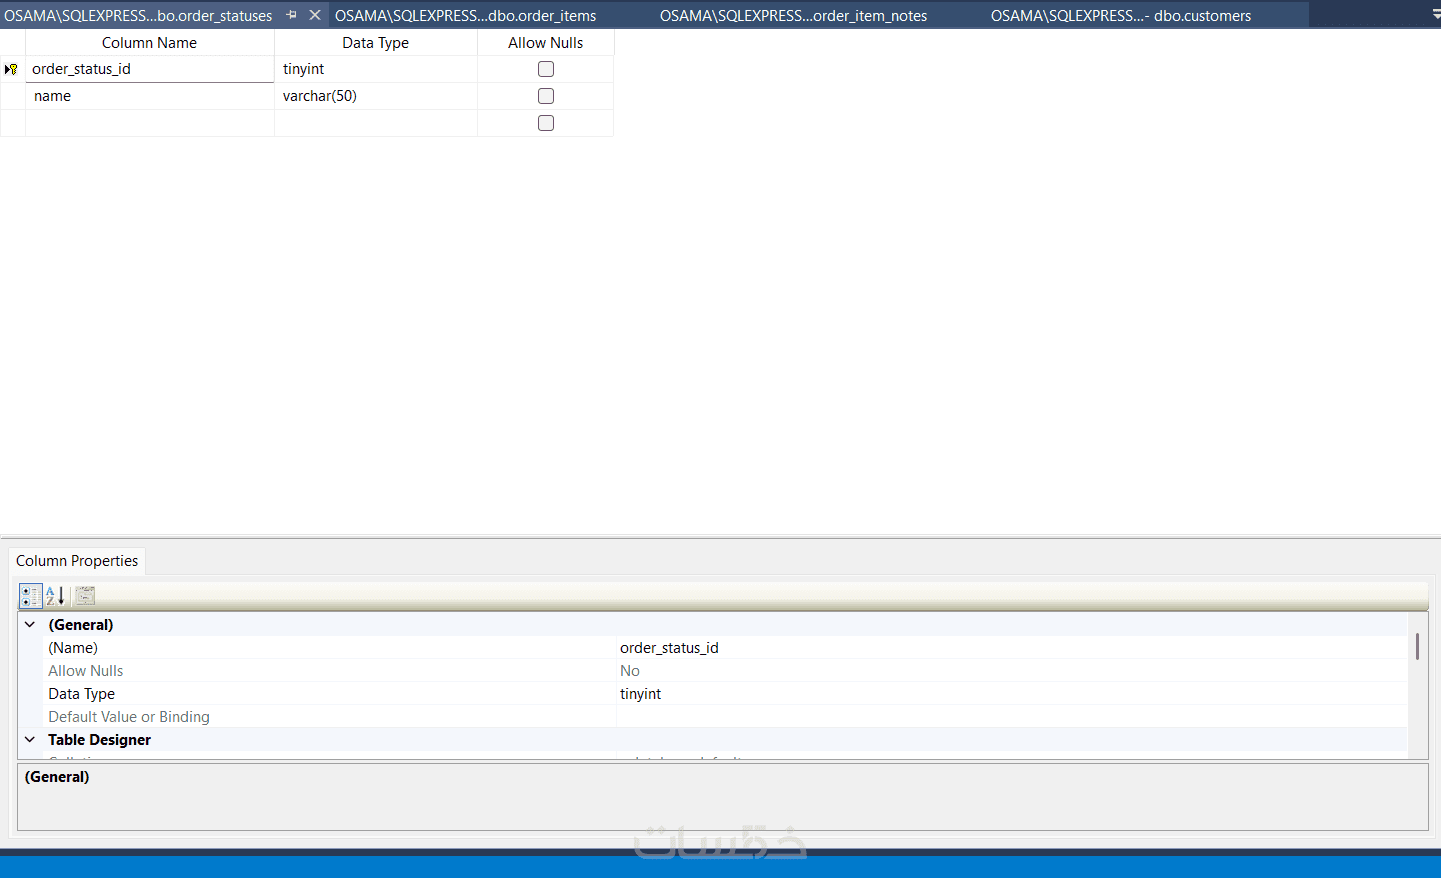Viewport: 1441px width, 878px height.
Task: Select the Data Type property row label
Action: tap(81, 694)
